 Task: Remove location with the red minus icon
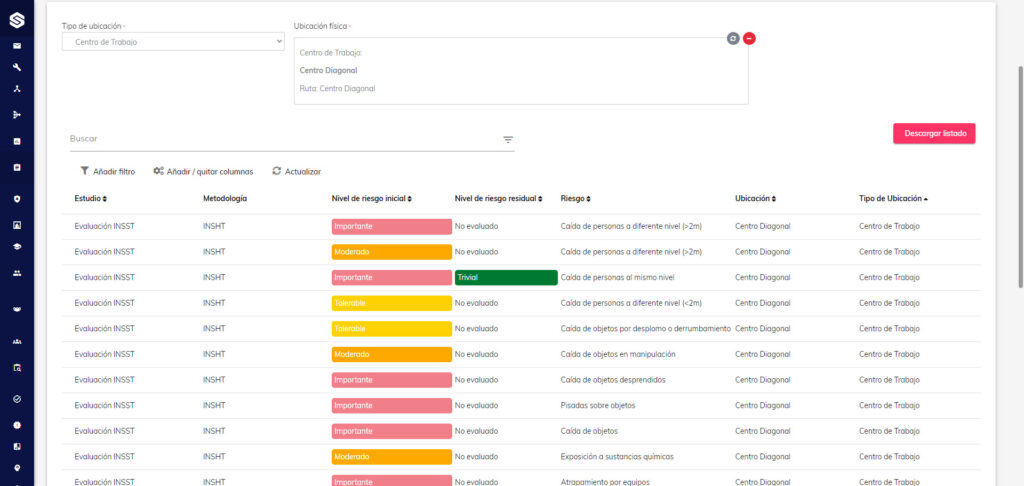pyautogui.click(x=749, y=39)
